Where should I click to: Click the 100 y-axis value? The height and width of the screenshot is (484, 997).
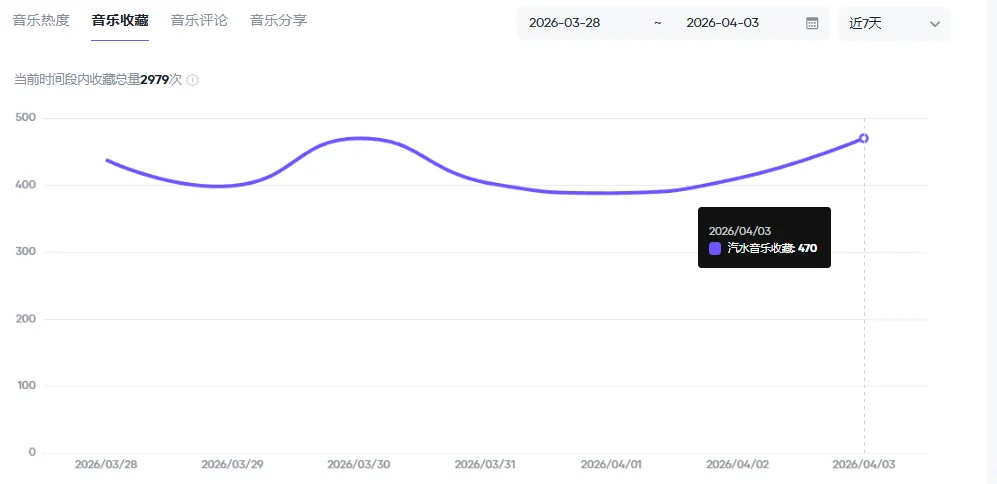pyautogui.click(x=25, y=385)
